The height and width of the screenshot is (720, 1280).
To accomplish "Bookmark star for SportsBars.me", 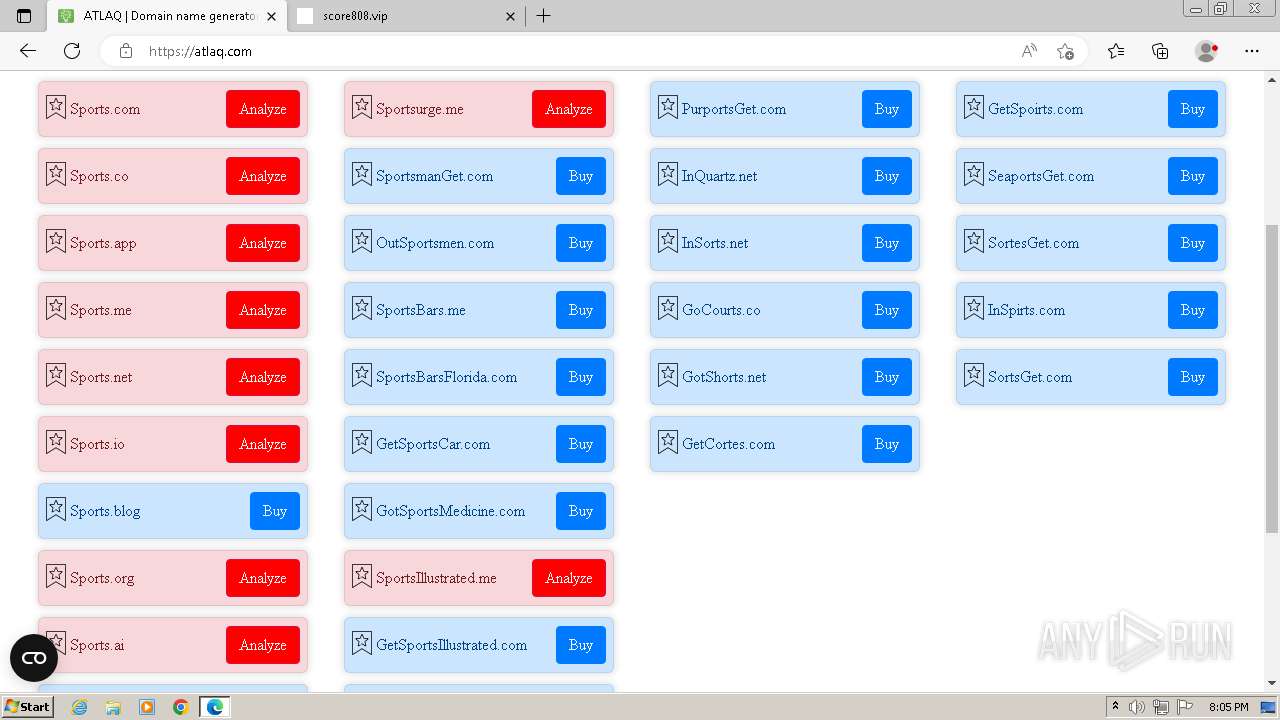I will [x=362, y=308].
